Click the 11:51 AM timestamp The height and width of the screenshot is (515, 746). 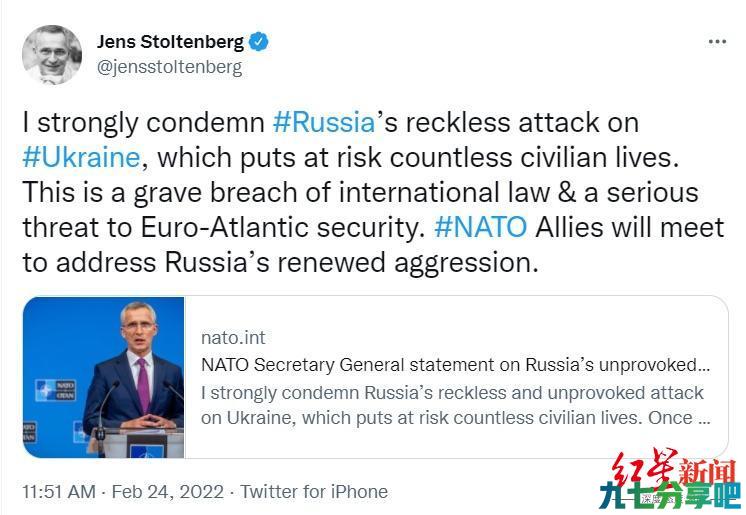(x=59, y=492)
